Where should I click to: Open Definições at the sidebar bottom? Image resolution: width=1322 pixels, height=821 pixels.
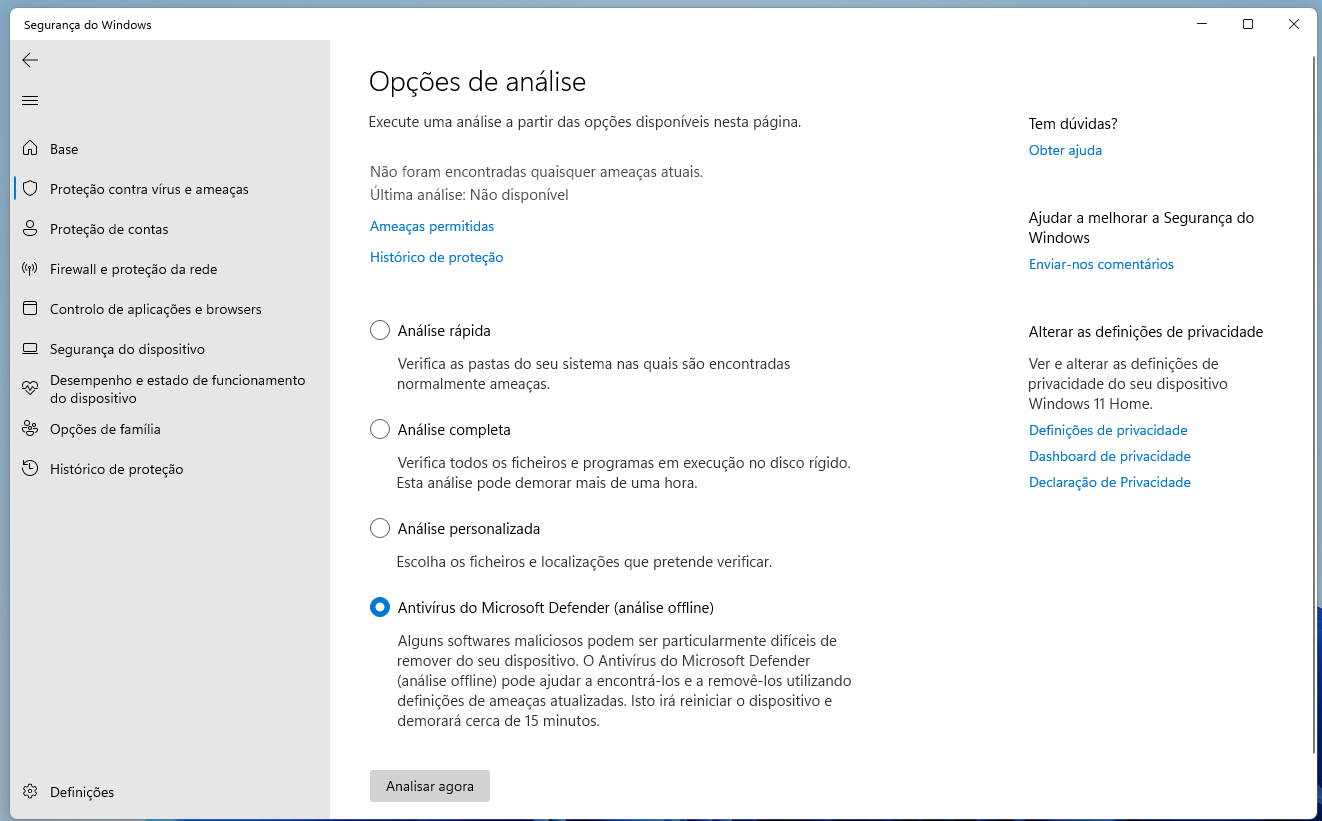tap(171, 792)
